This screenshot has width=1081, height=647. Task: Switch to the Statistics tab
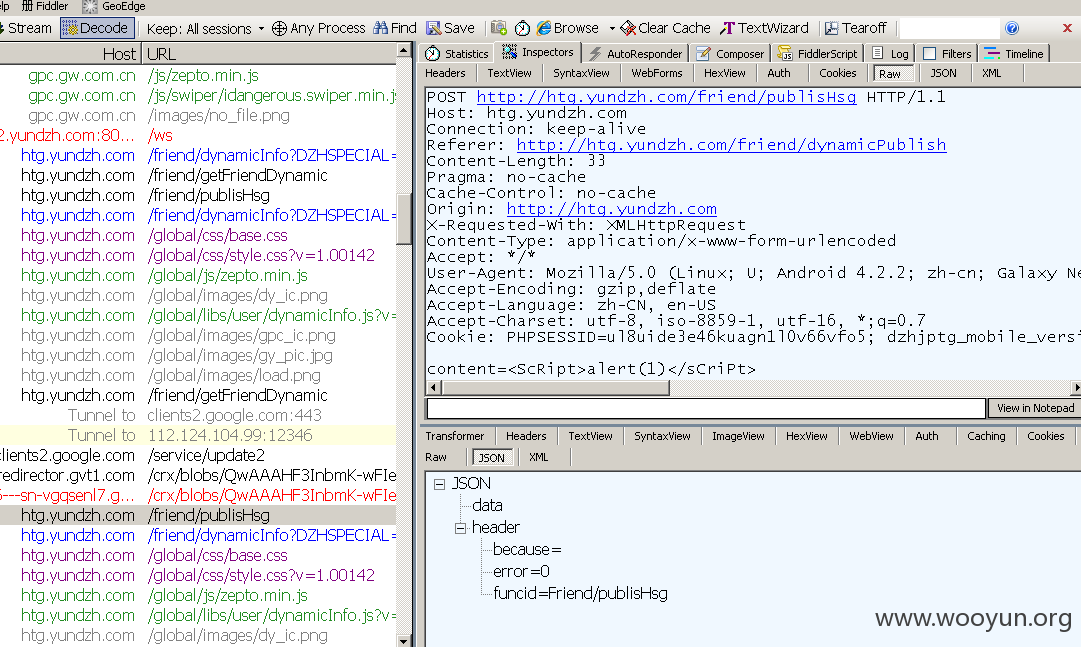[x=456, y=54]
